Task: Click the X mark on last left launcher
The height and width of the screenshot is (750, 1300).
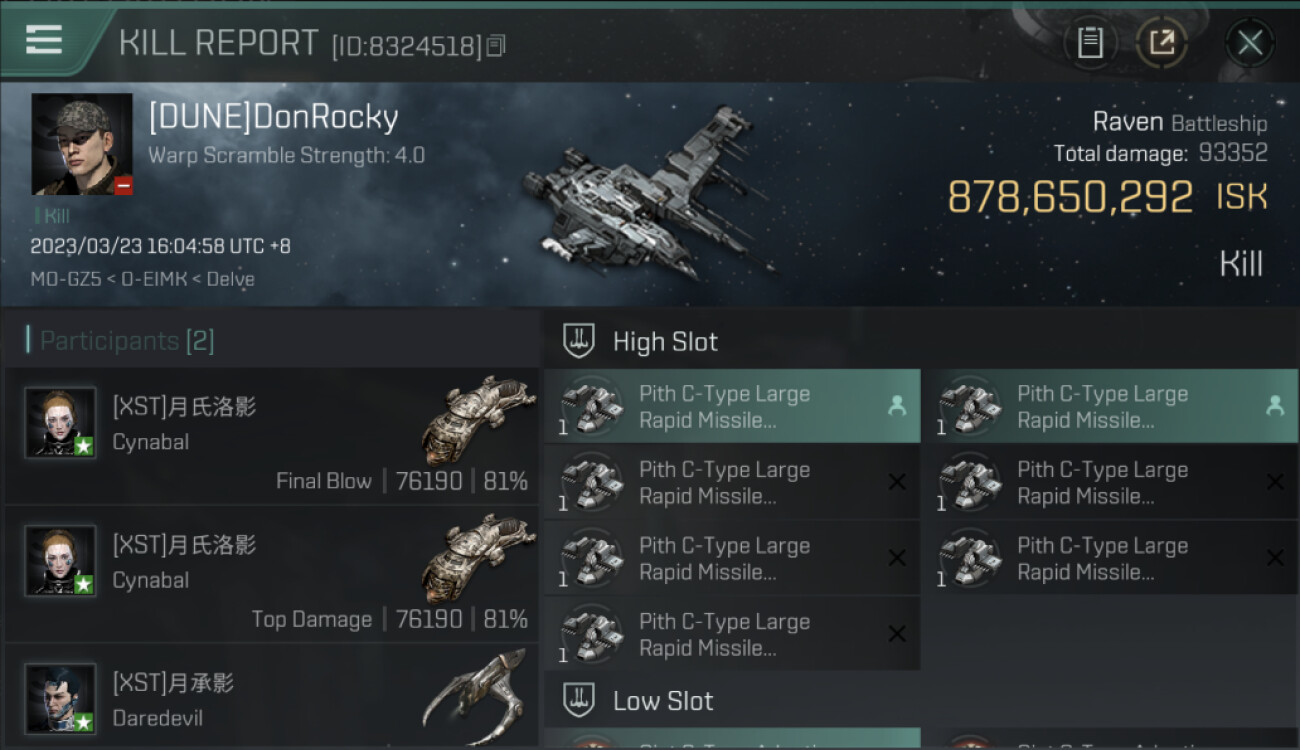Action: pos(897,634)
